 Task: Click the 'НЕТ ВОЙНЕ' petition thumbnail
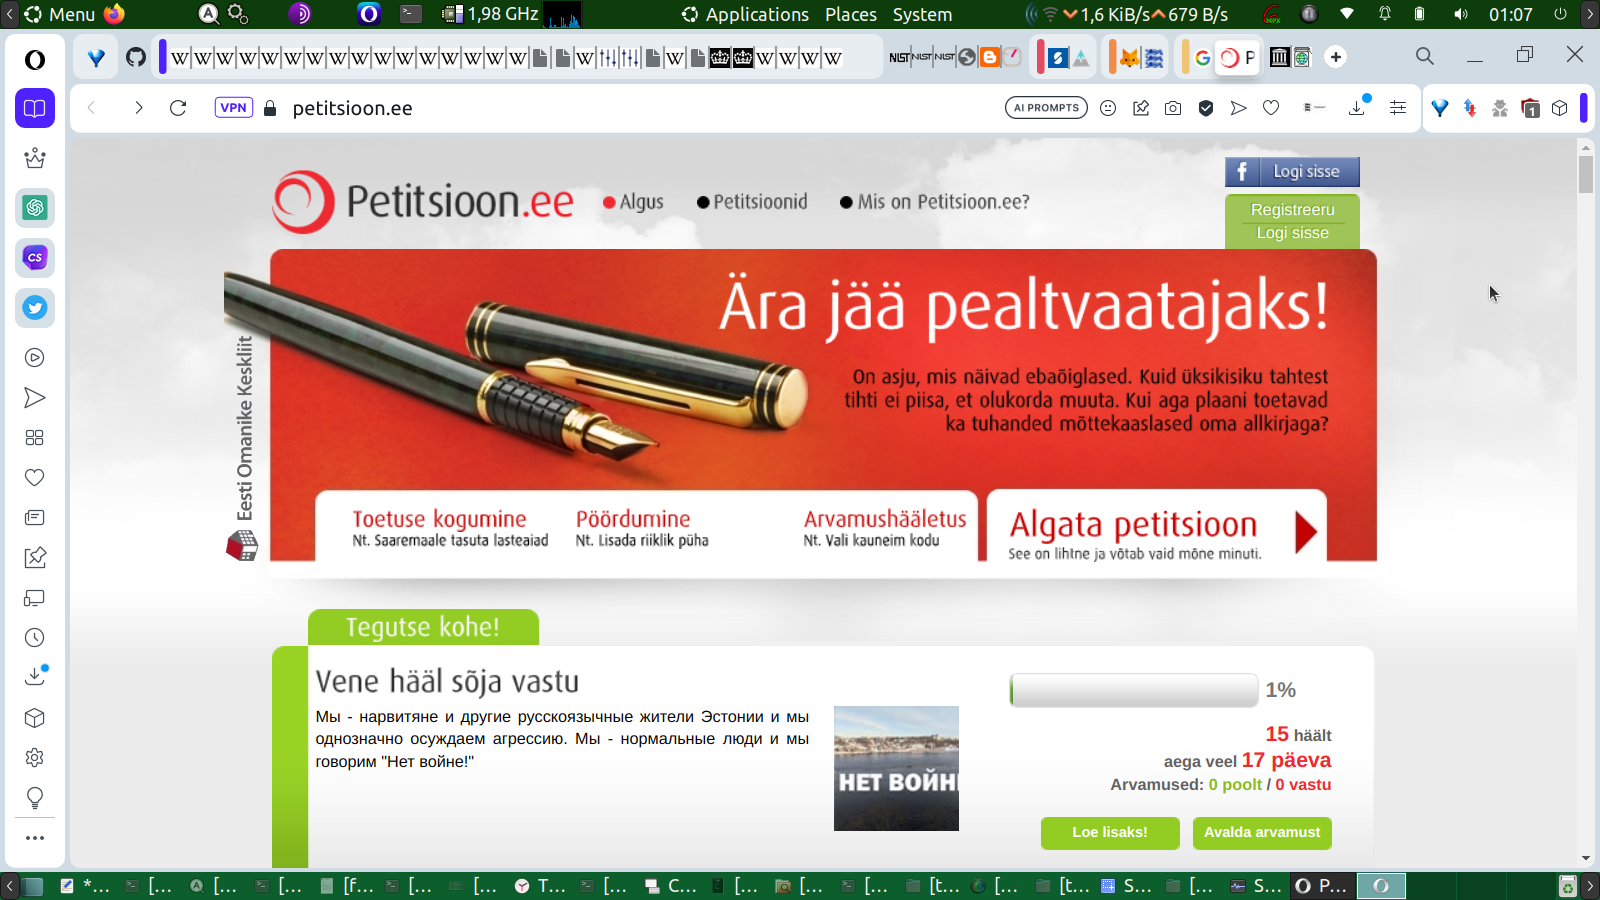click(896, 768)
